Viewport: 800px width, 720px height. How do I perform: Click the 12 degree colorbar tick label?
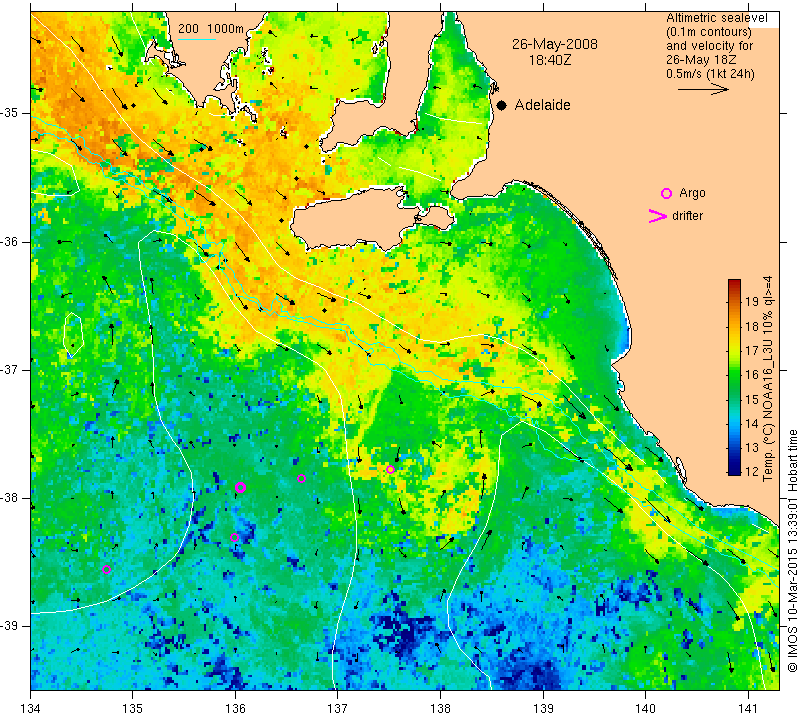(x=752, y=471)
